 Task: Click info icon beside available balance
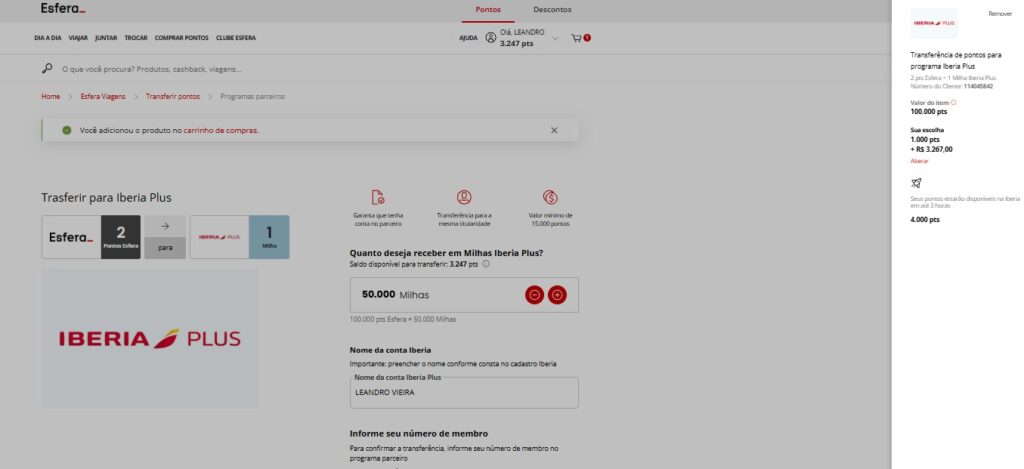[486, 264]
